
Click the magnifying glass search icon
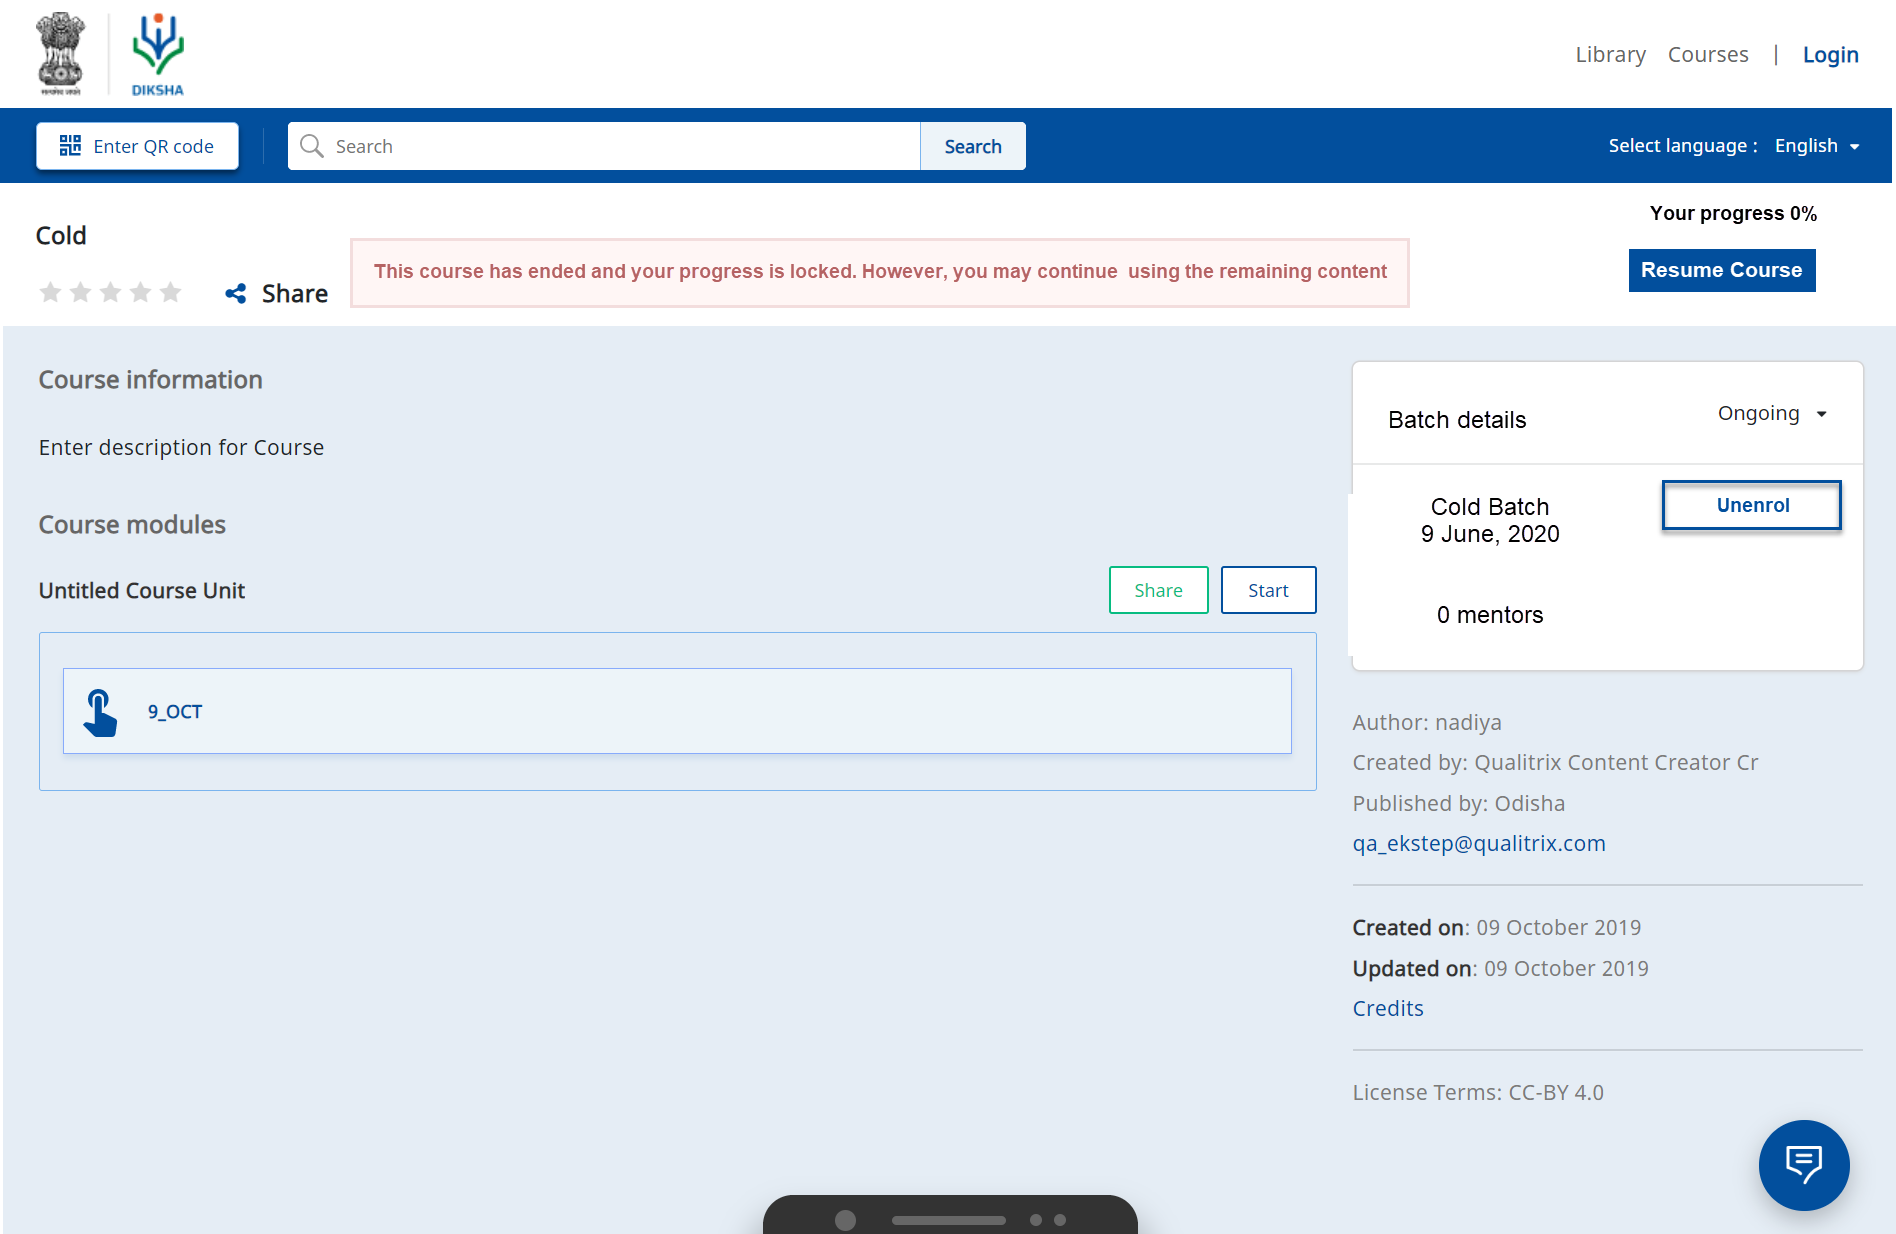pyautogui.click(x=312, y=146)
